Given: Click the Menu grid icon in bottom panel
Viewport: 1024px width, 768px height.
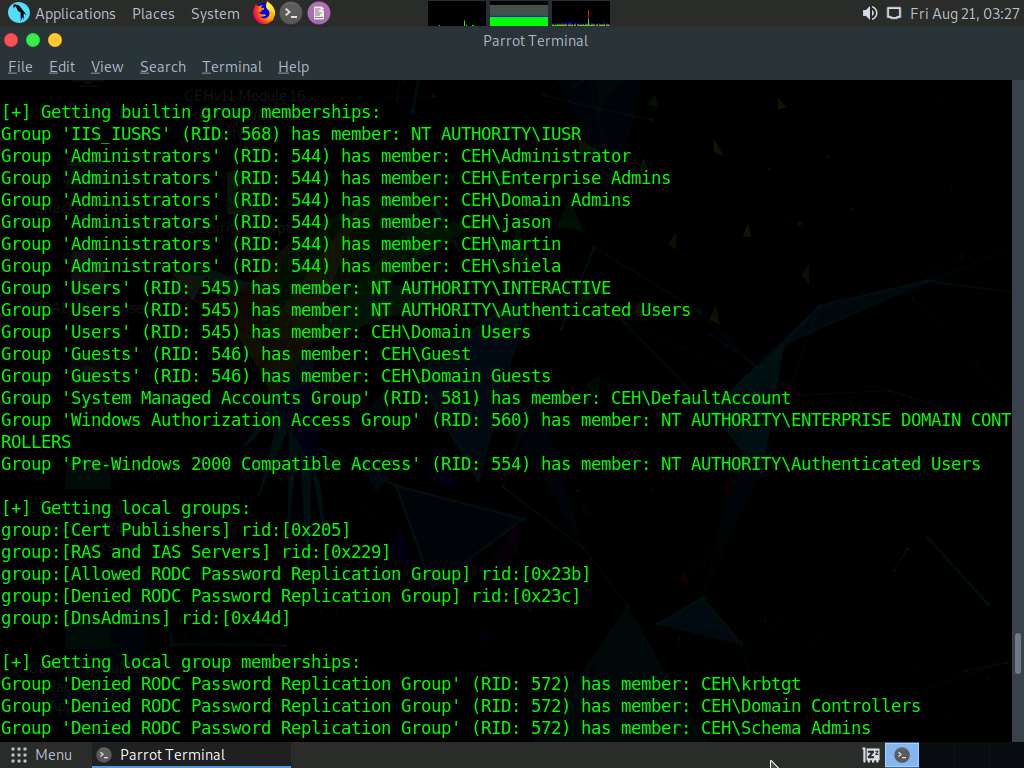Looking at the screenshot, I should (19, 755).
